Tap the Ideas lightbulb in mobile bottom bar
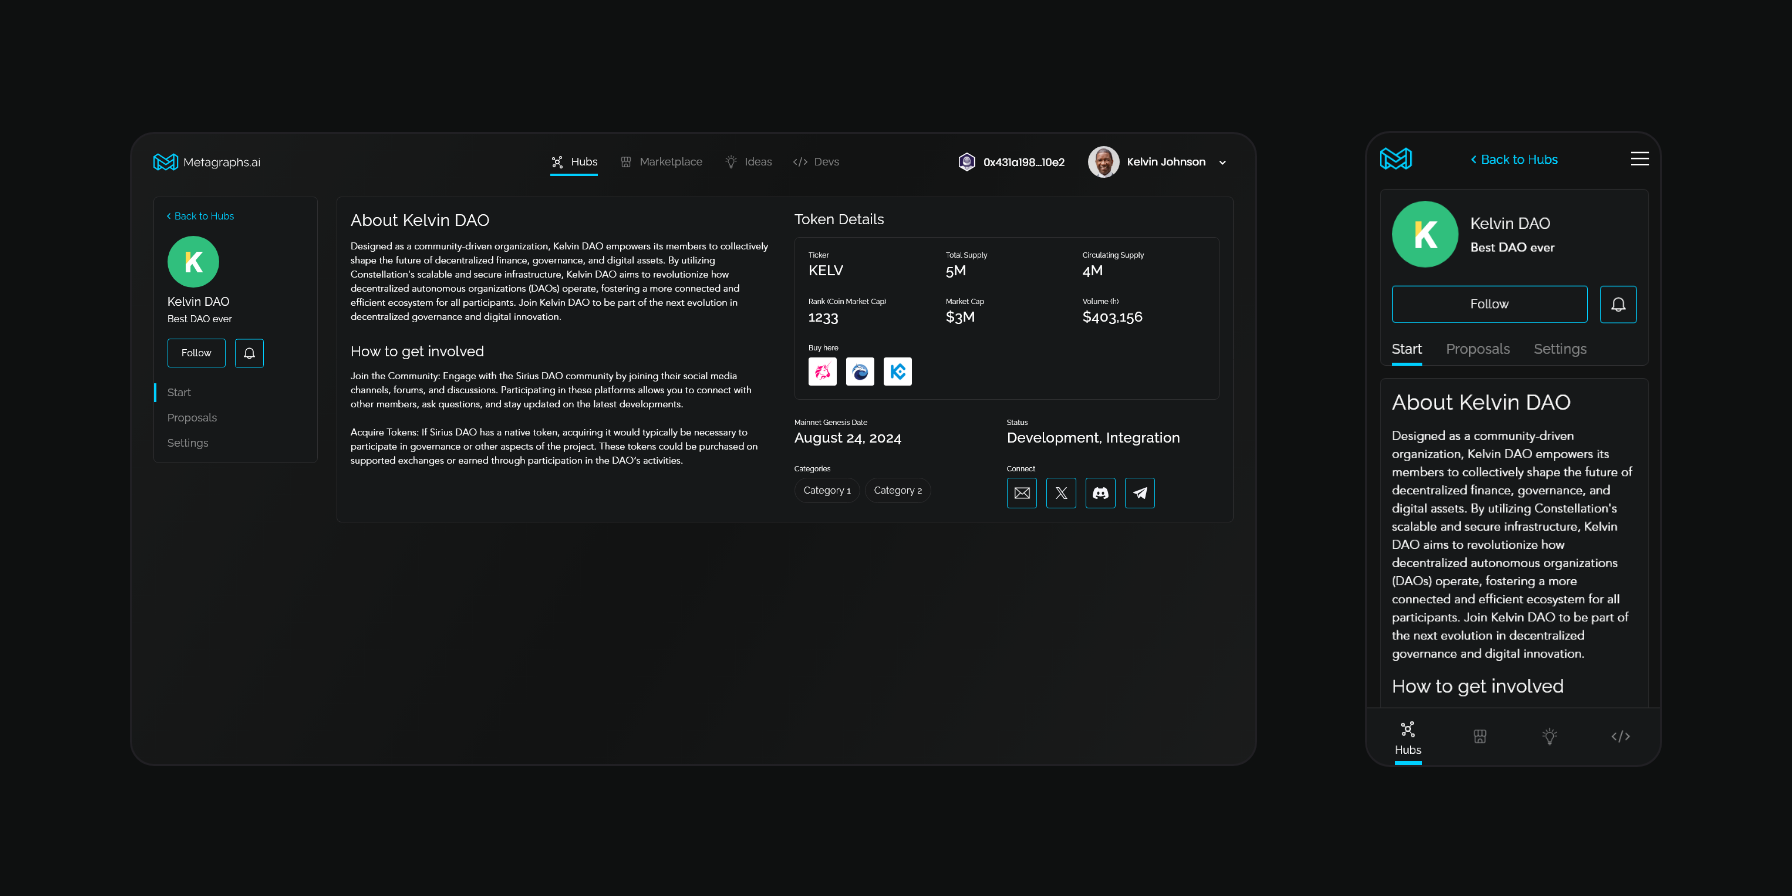This screenshot has height=896, width=1792. coord(1550,737)
